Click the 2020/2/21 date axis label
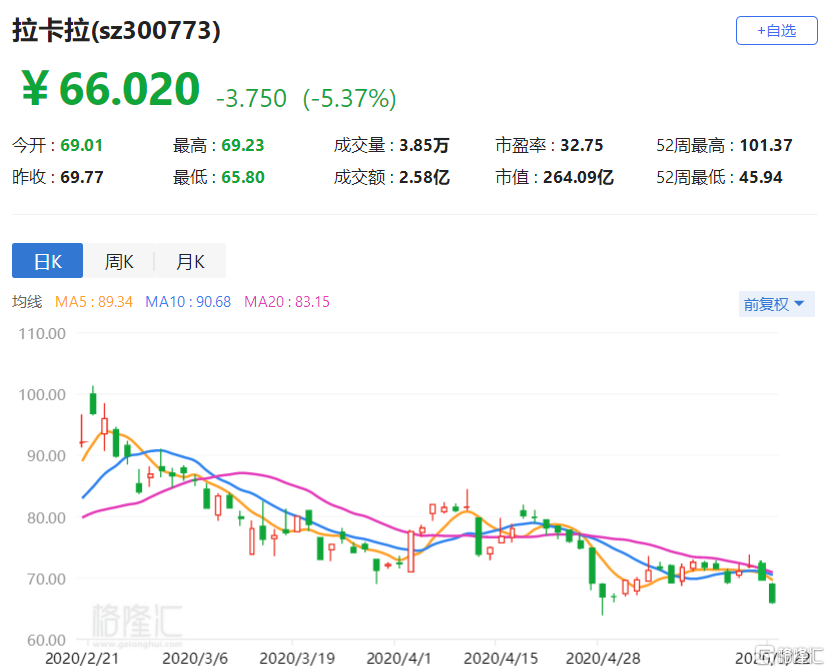This screenshot has height=672, width=830. (82, 659)
